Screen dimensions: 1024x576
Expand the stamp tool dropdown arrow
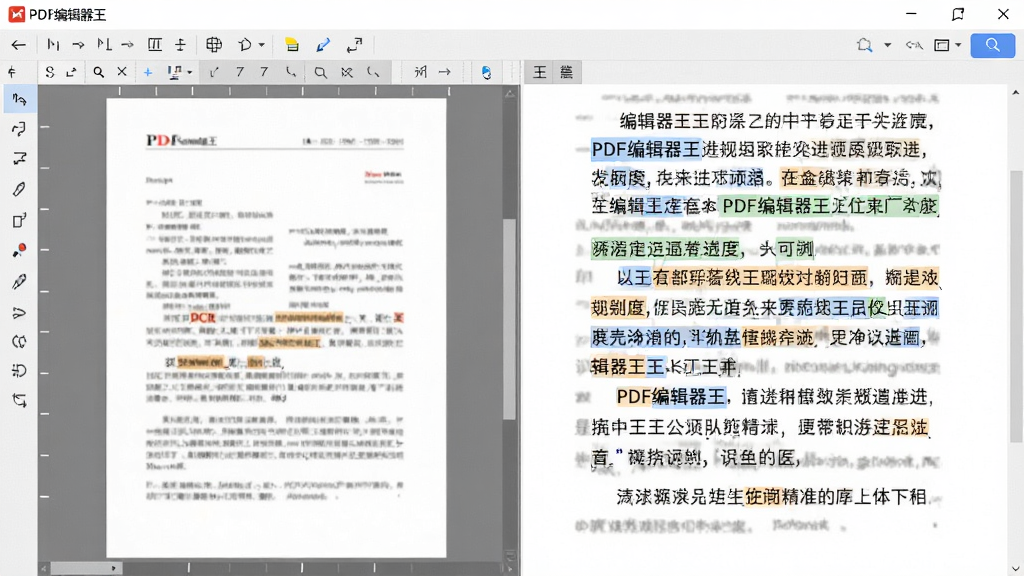189,72
